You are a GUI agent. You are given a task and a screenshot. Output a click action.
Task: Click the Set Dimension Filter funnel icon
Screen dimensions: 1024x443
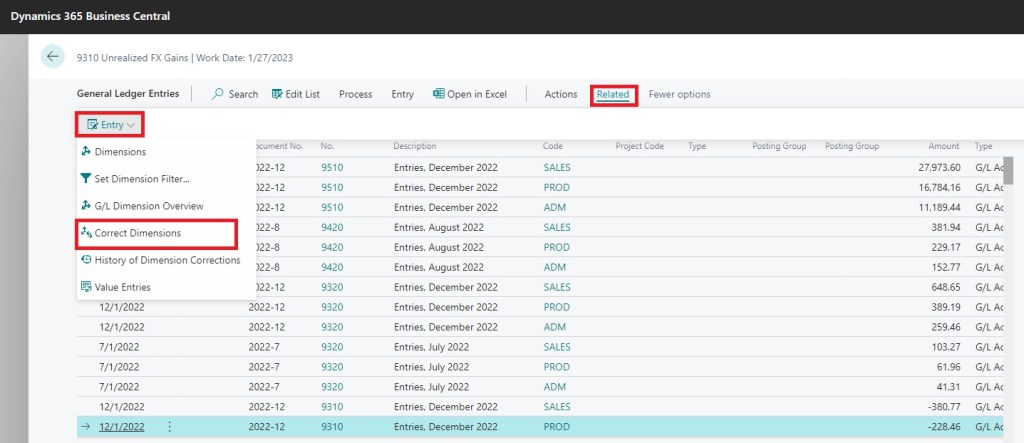[86, 179]
